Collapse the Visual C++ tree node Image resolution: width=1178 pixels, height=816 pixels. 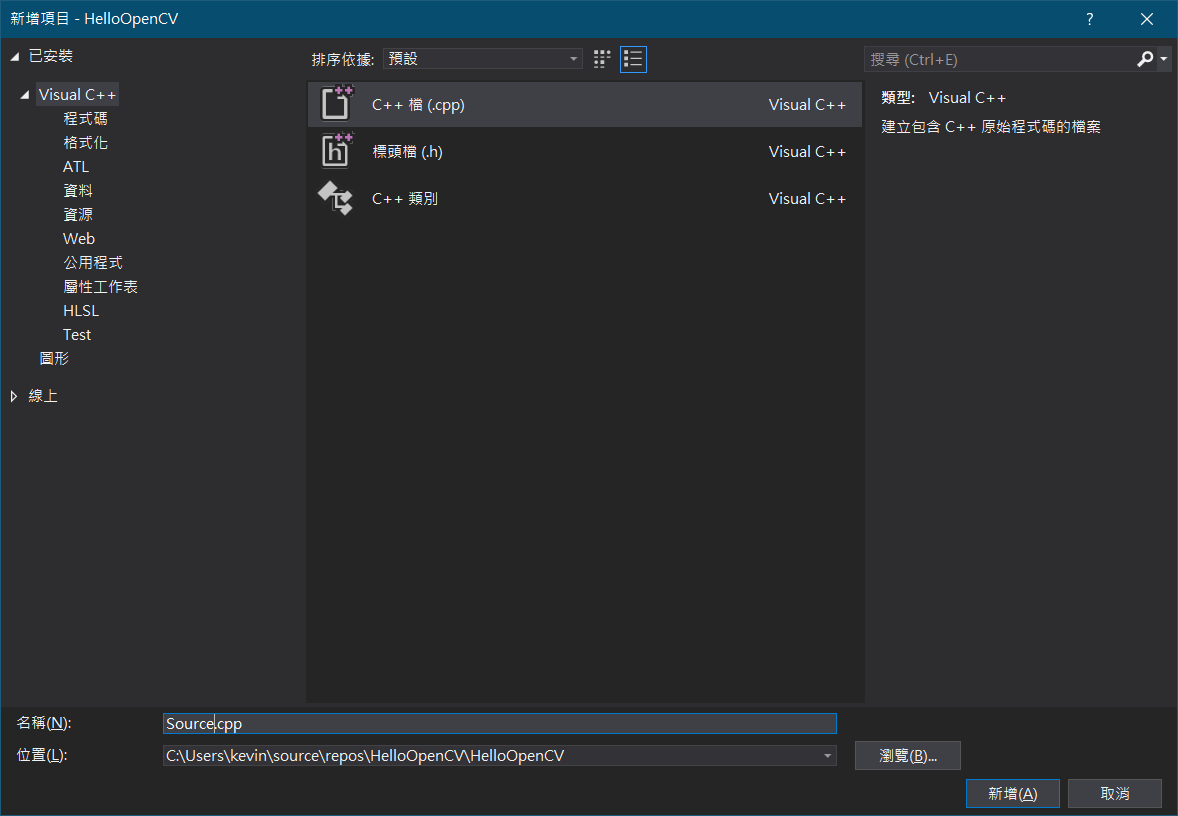(x=24, y=95)
